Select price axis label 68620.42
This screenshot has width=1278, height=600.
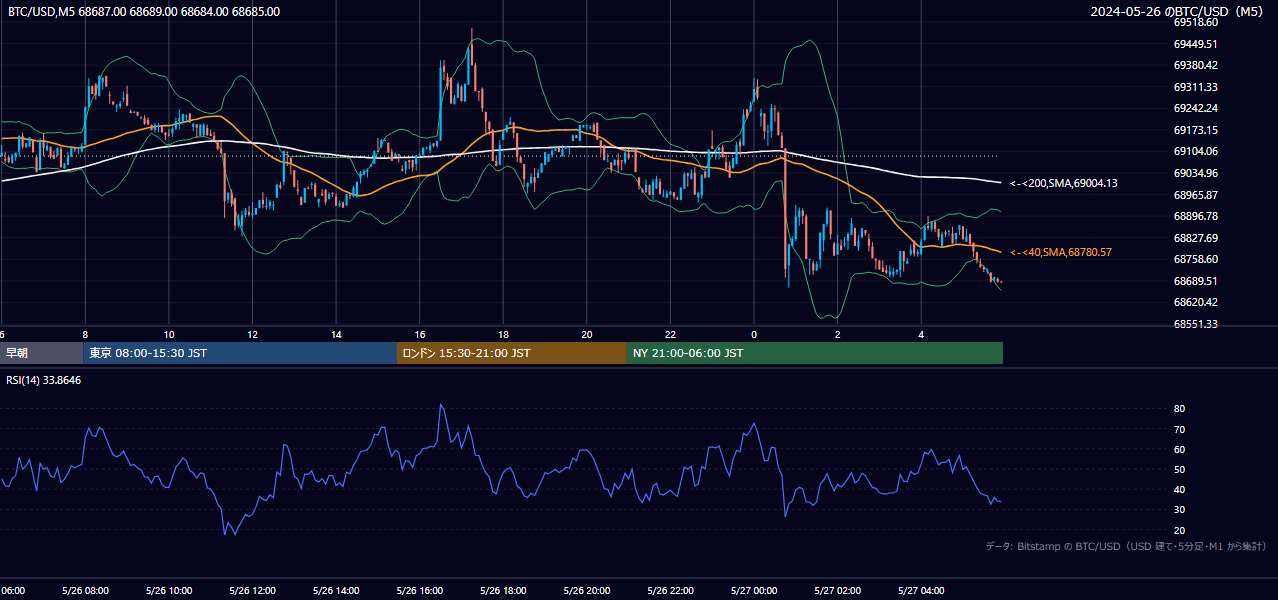[1195, 302]
